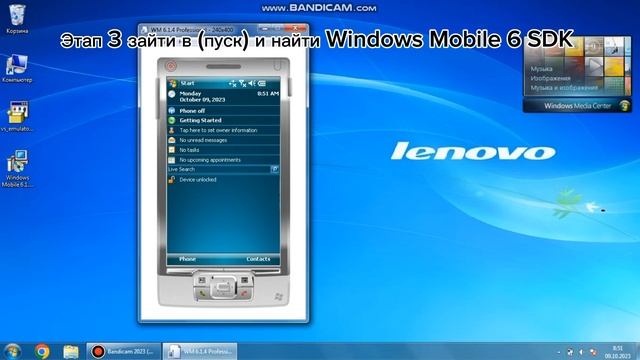Click the emulator's right soft hardware key
The image size is (640, 360).
point(245,280)
